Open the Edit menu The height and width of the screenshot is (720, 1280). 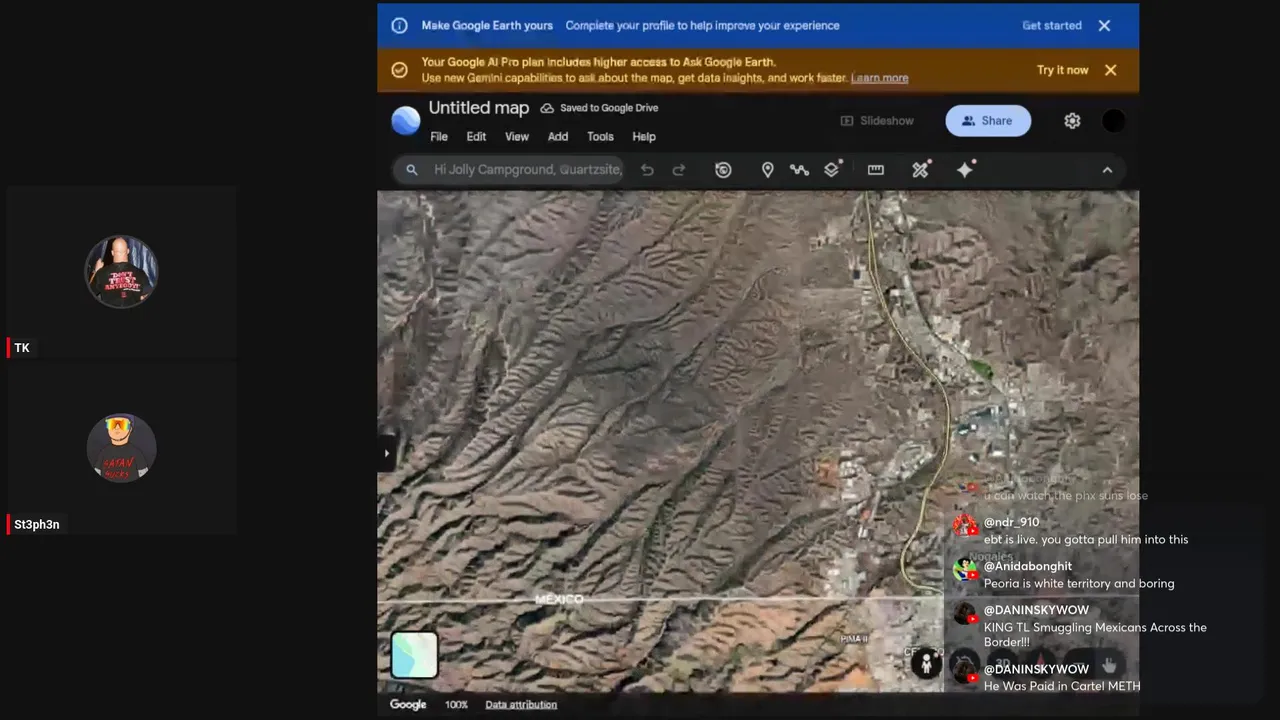click(x=476, y=137)
